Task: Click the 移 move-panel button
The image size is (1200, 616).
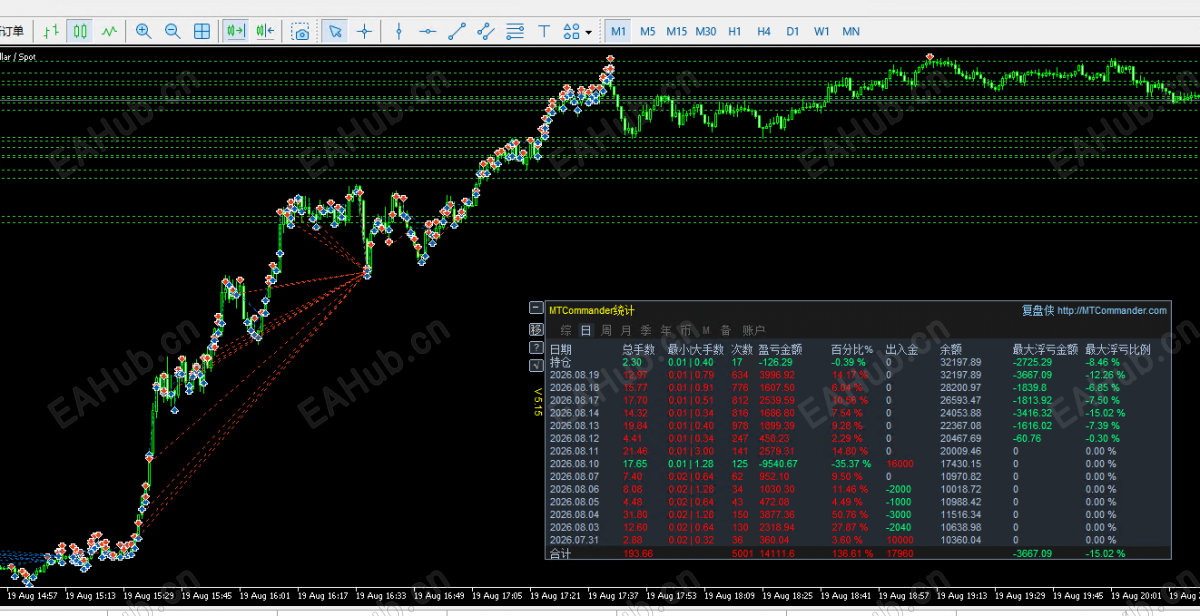Action: click(537, 329)
